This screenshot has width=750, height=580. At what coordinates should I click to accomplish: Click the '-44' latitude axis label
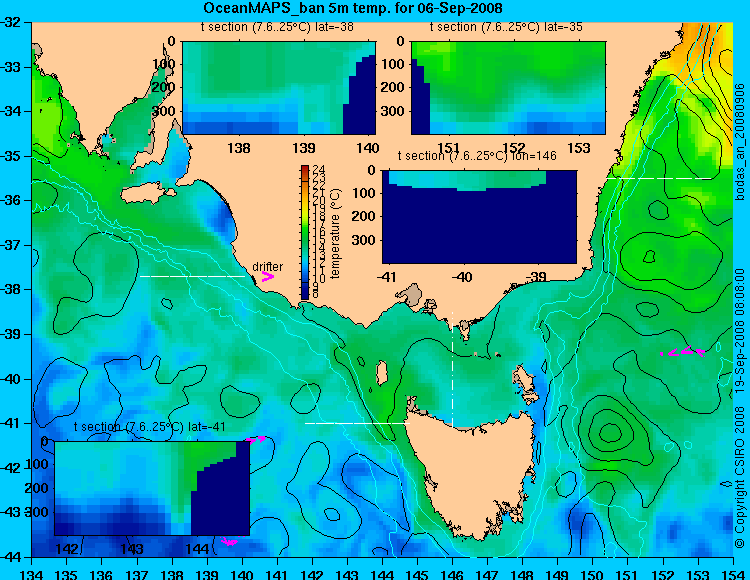(11, 557)
